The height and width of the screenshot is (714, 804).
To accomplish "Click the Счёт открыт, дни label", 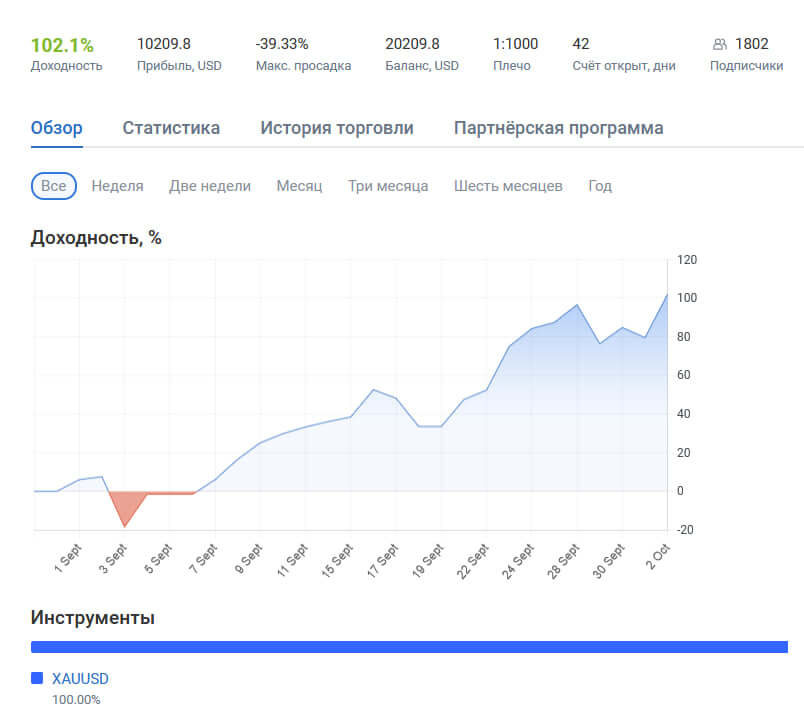I will 624,66.
